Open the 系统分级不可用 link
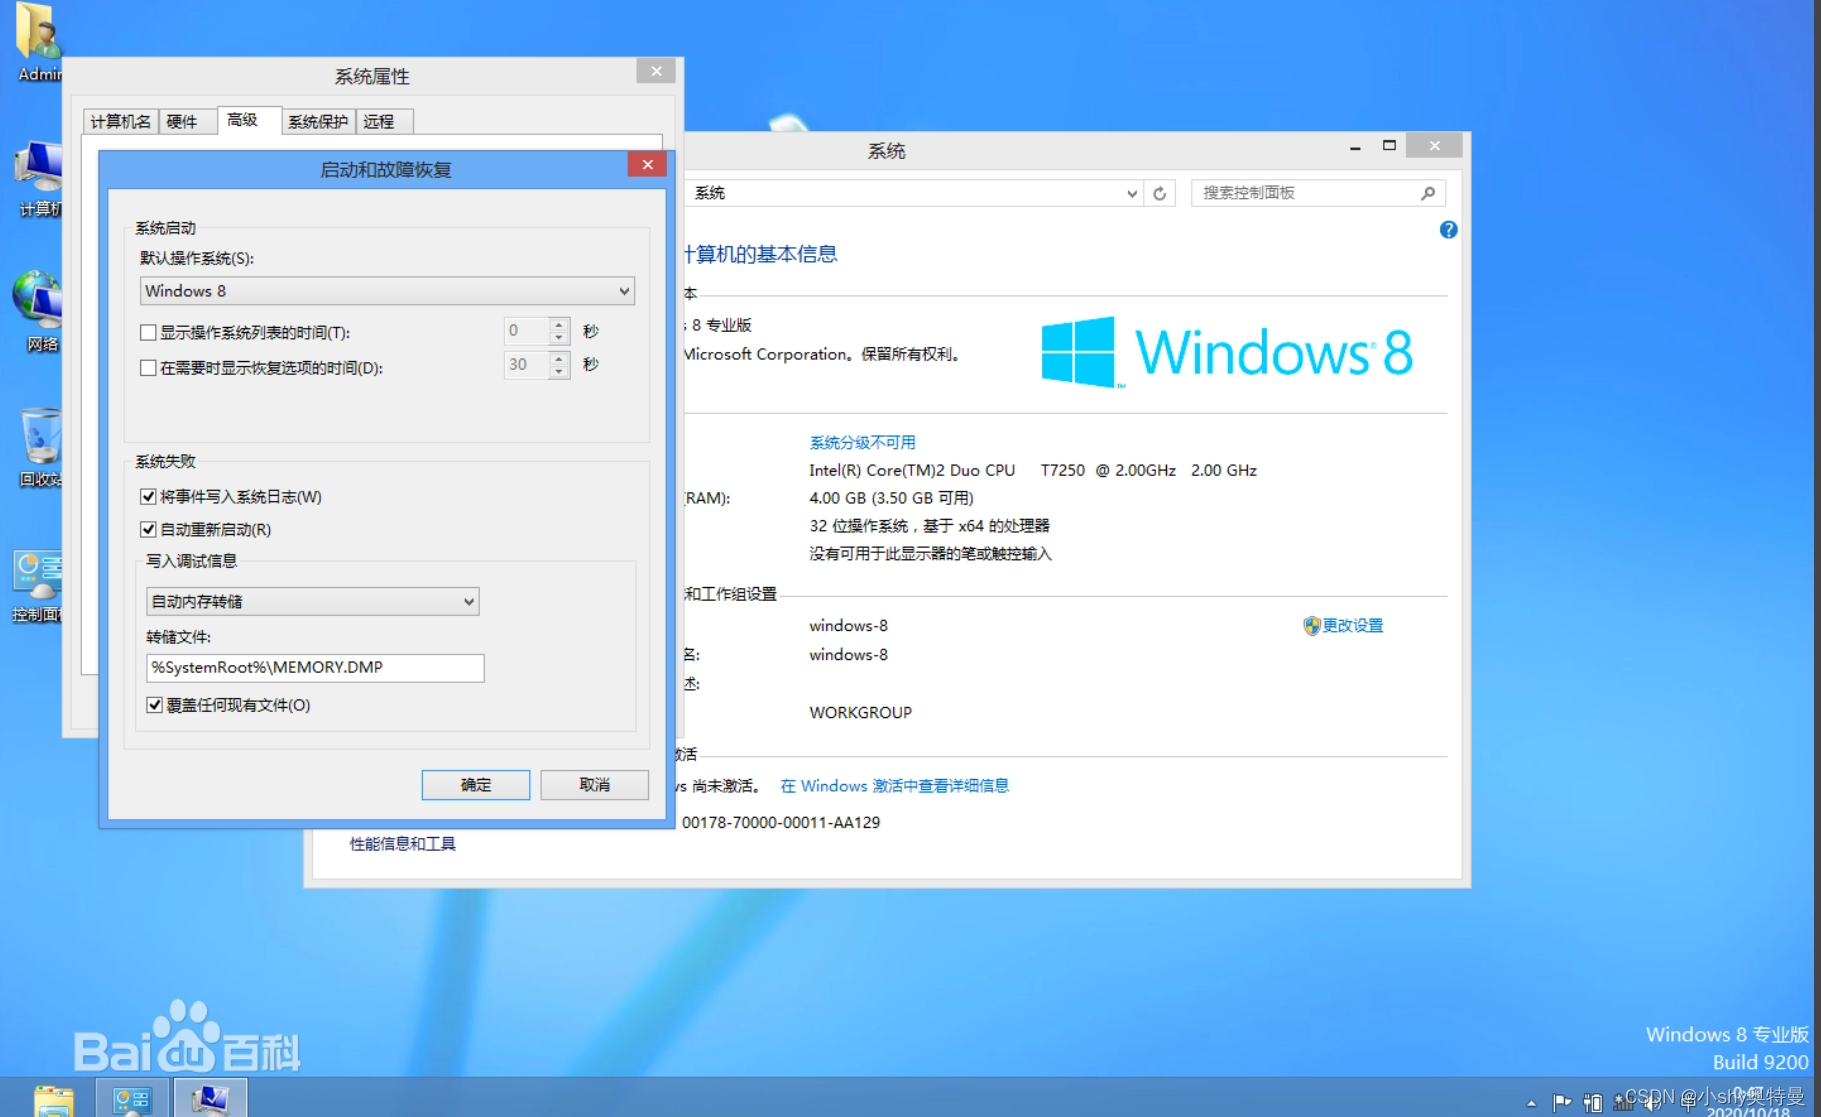The width and height of the screenshot is (1821, 1117). pos(862,442)
